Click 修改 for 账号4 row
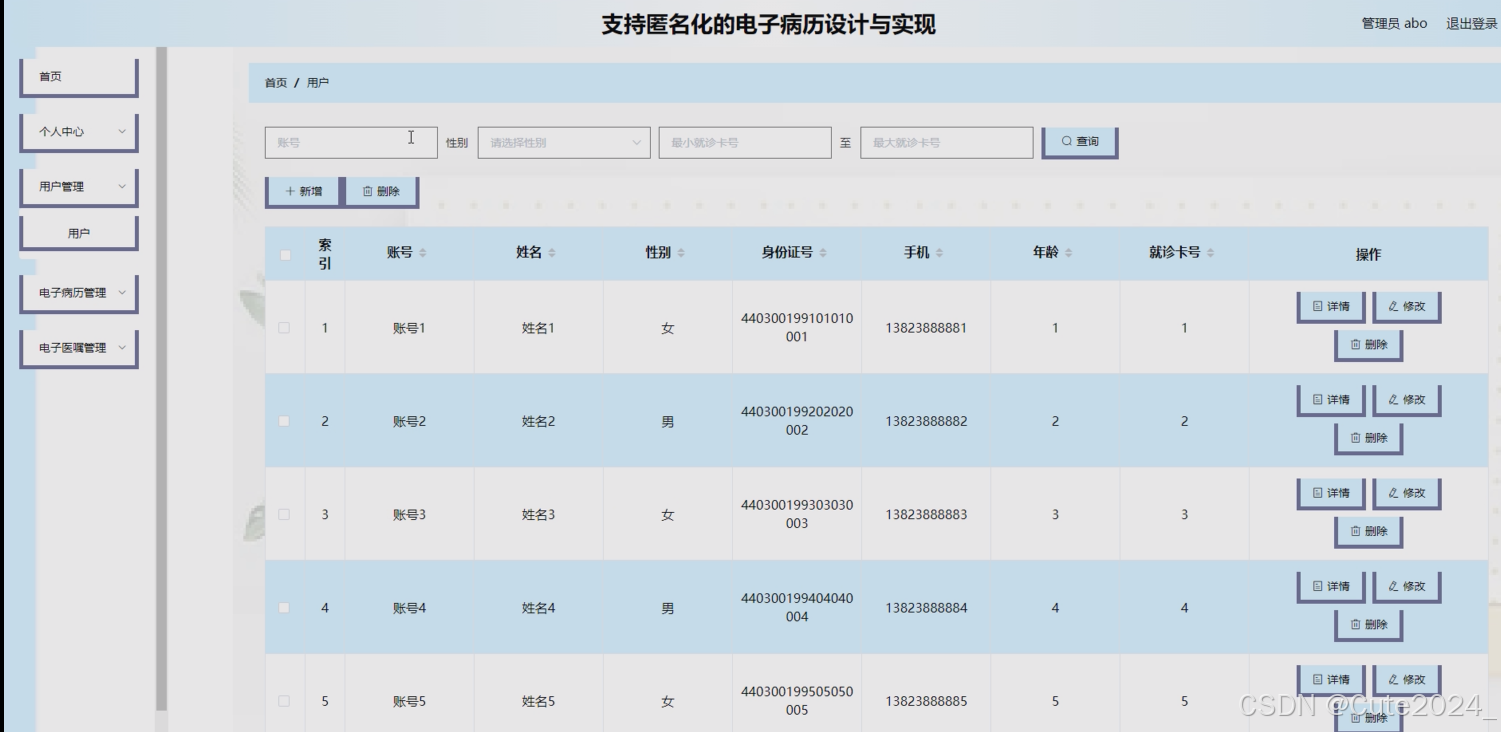The width and height of the screenshot is (1501, 732). point(1407,587)
